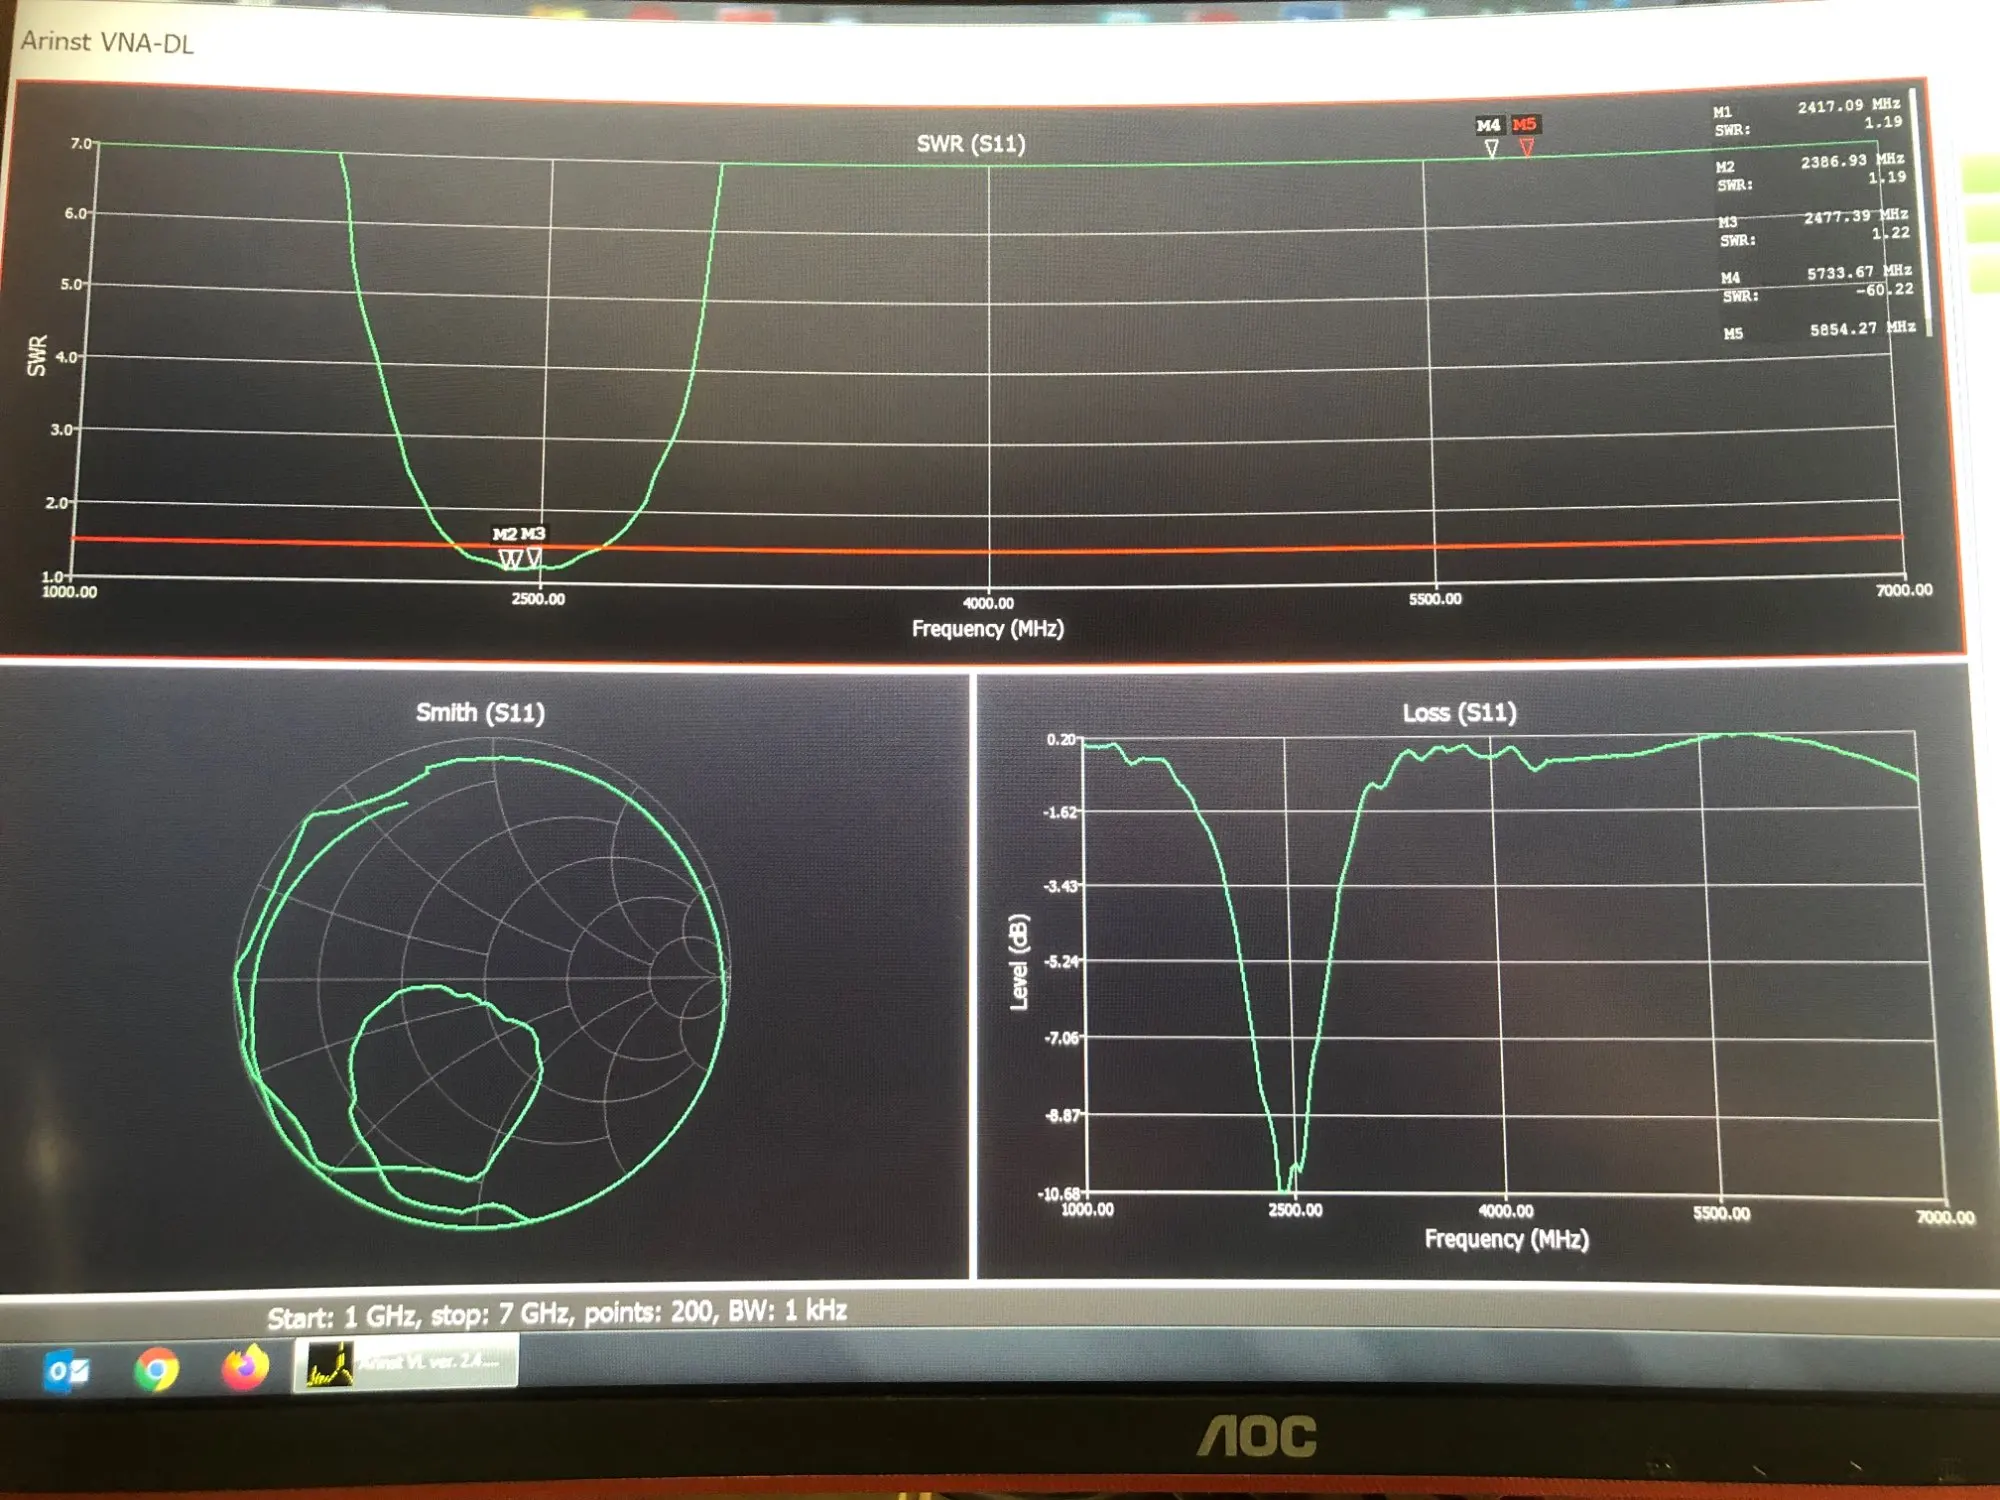Select the M3 readout entry 2477.39 MHz

pos(1855,216)
